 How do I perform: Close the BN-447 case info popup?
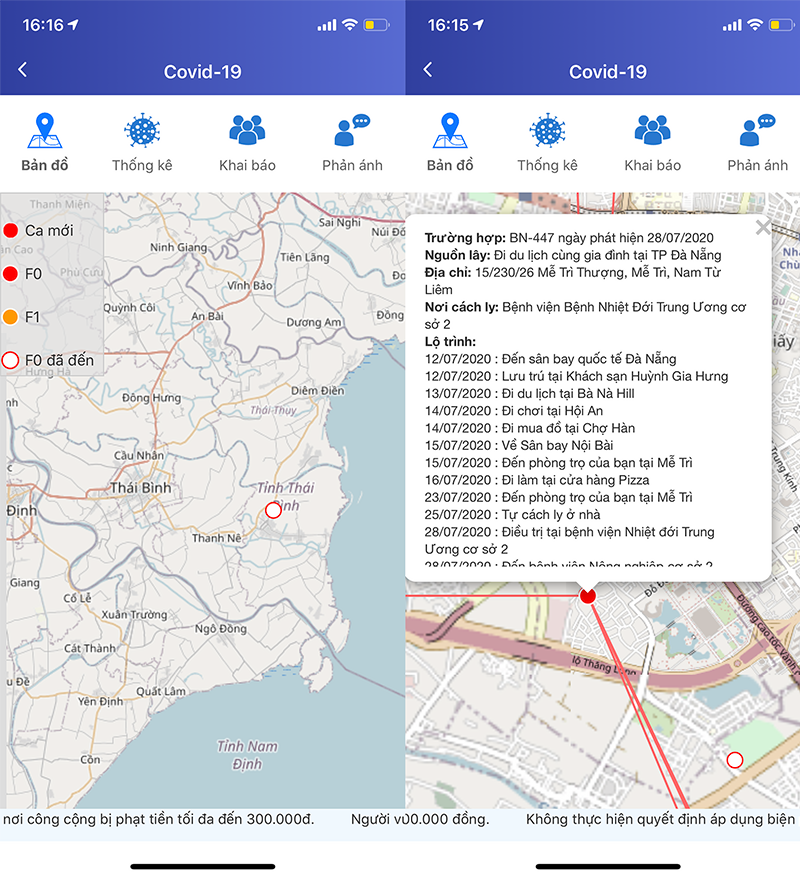(x=762, y=228)
